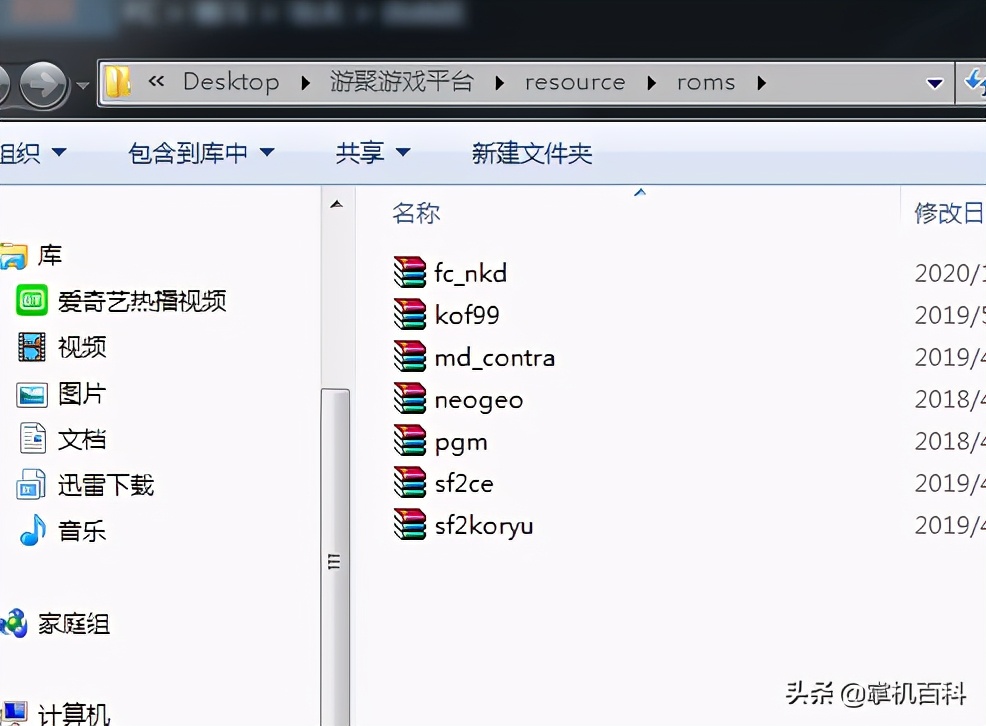Open the 视频 library
The height and width of the screenshot is (726, 986).
pyautogui.click(x=82, y=347)
